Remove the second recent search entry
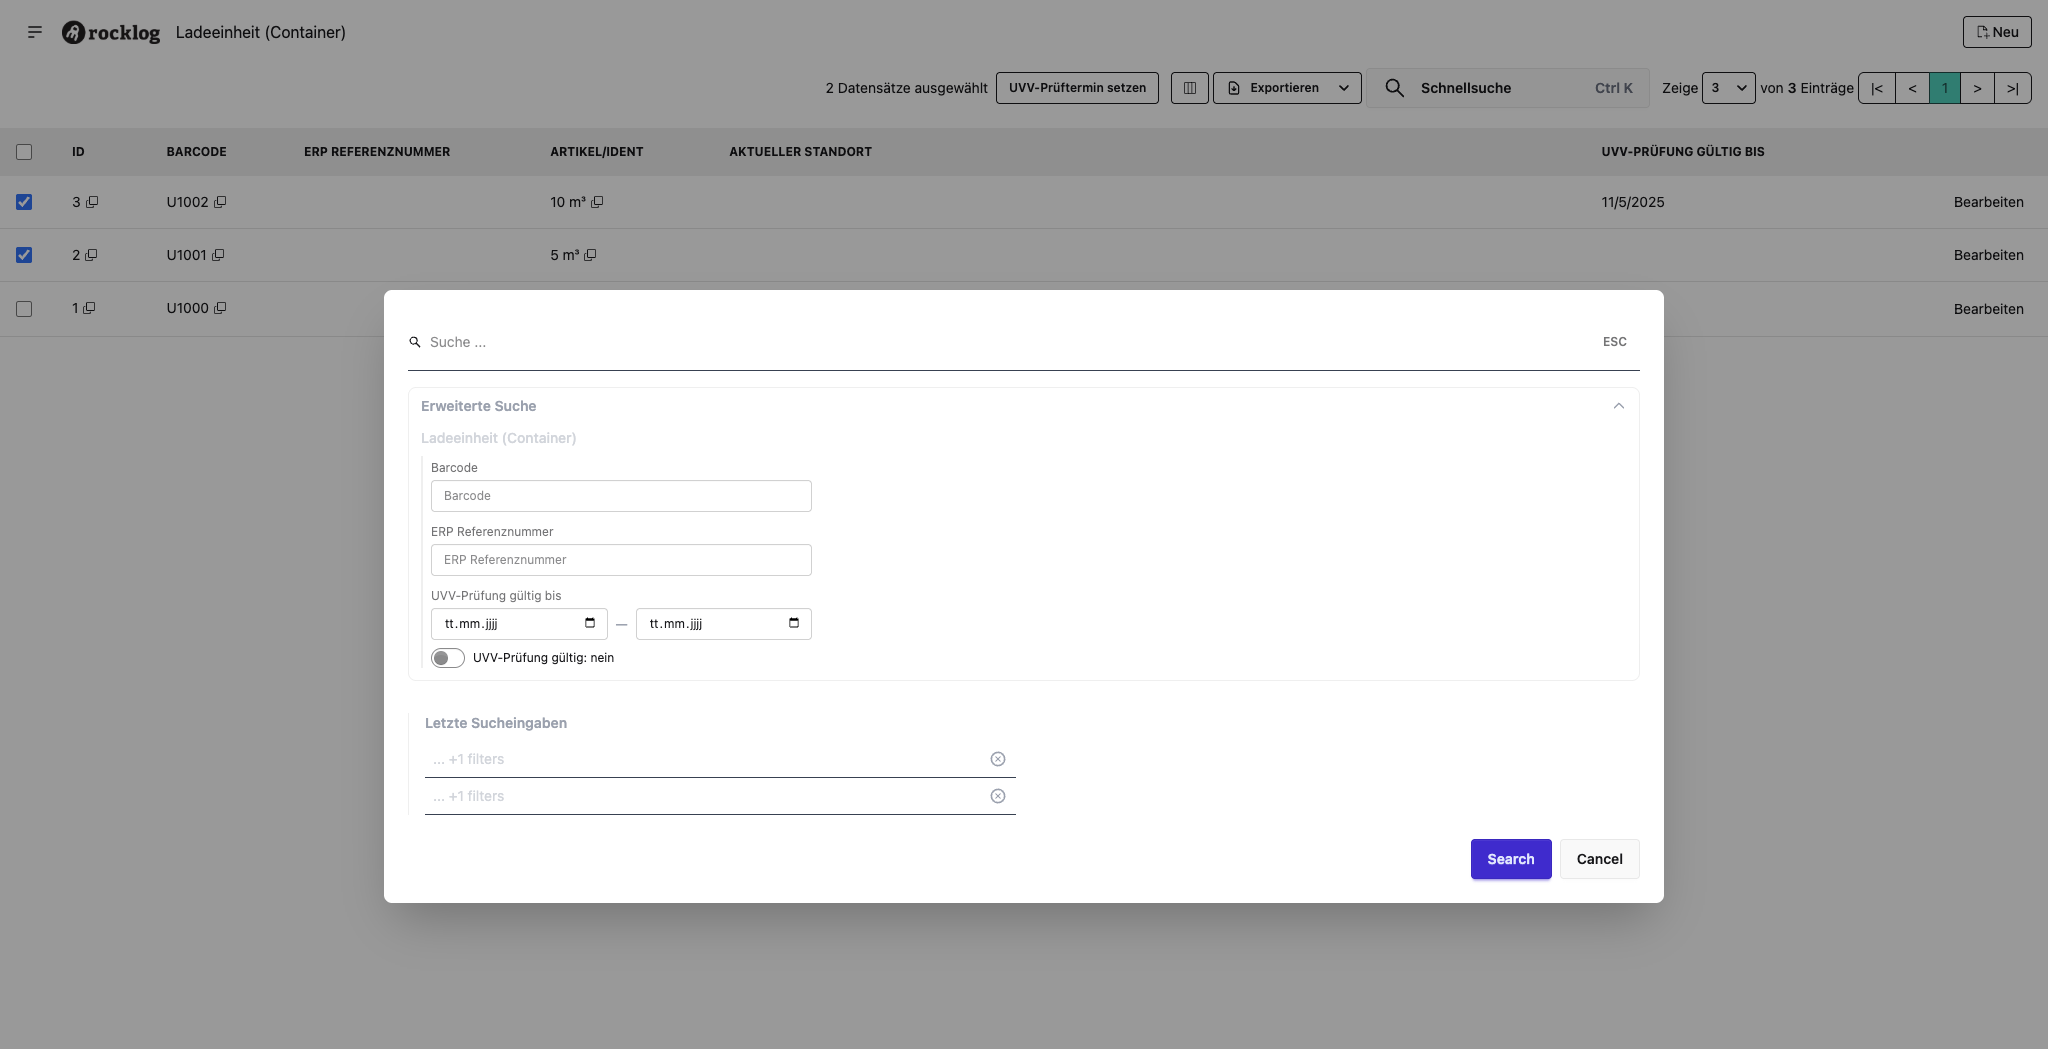The image size is (2048, 1049). pyautogui.click(x=998, y=796)
